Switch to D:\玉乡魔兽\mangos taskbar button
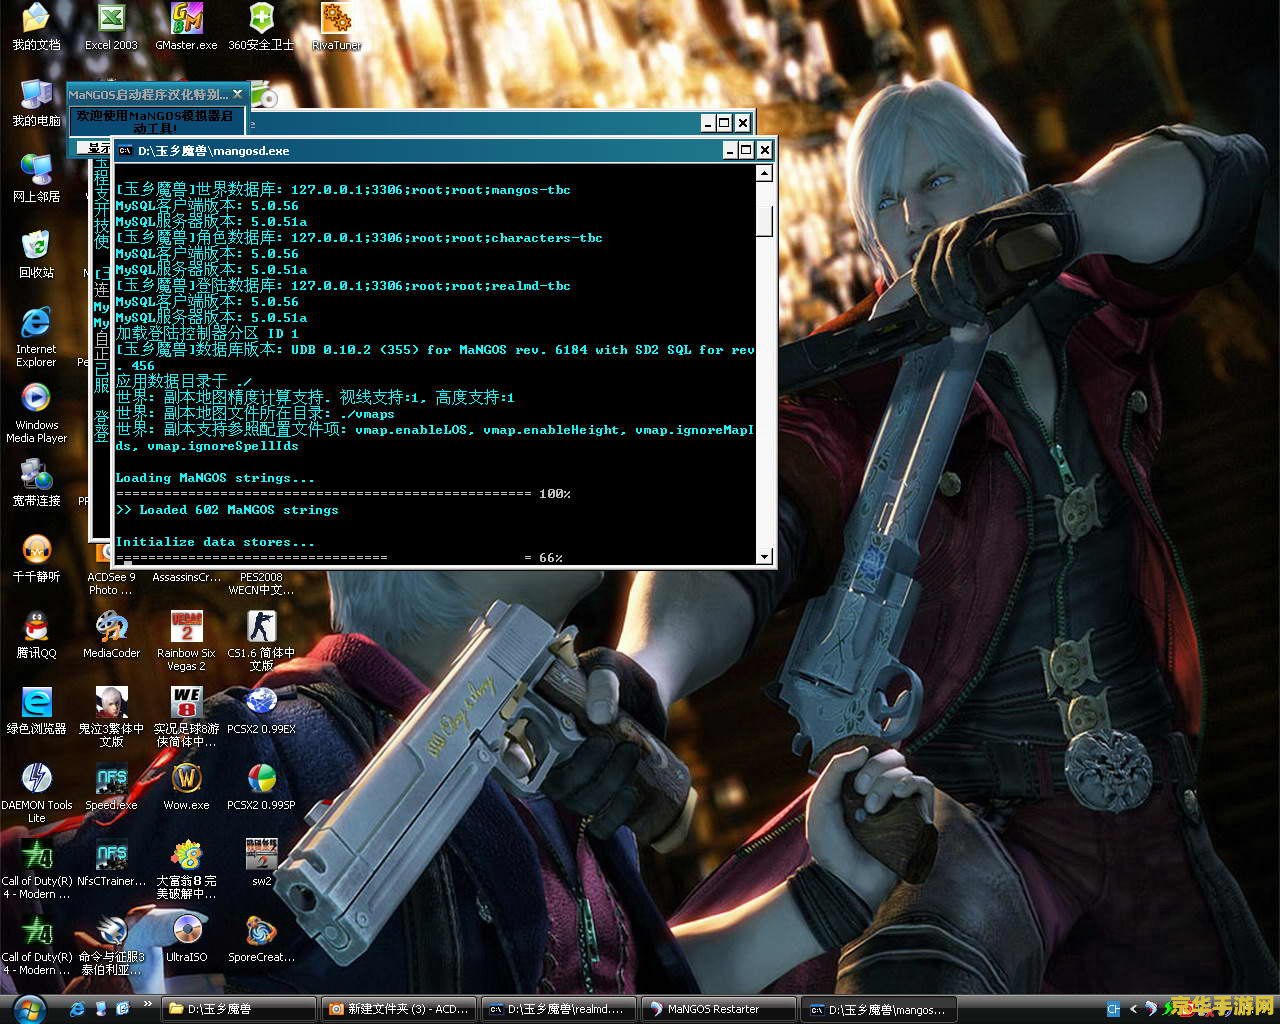Image resolution: width=1280 pixels, height=1024 pixels. [x=878, y=1009]
